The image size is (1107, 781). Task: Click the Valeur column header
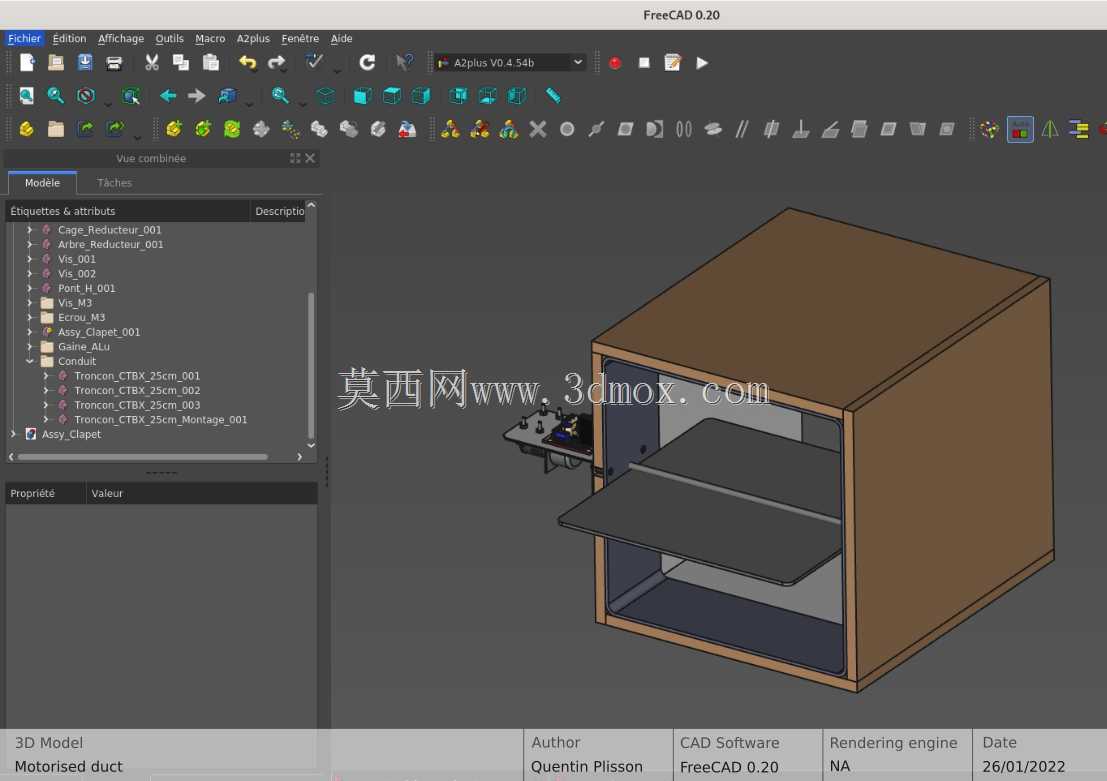(202, 494)
